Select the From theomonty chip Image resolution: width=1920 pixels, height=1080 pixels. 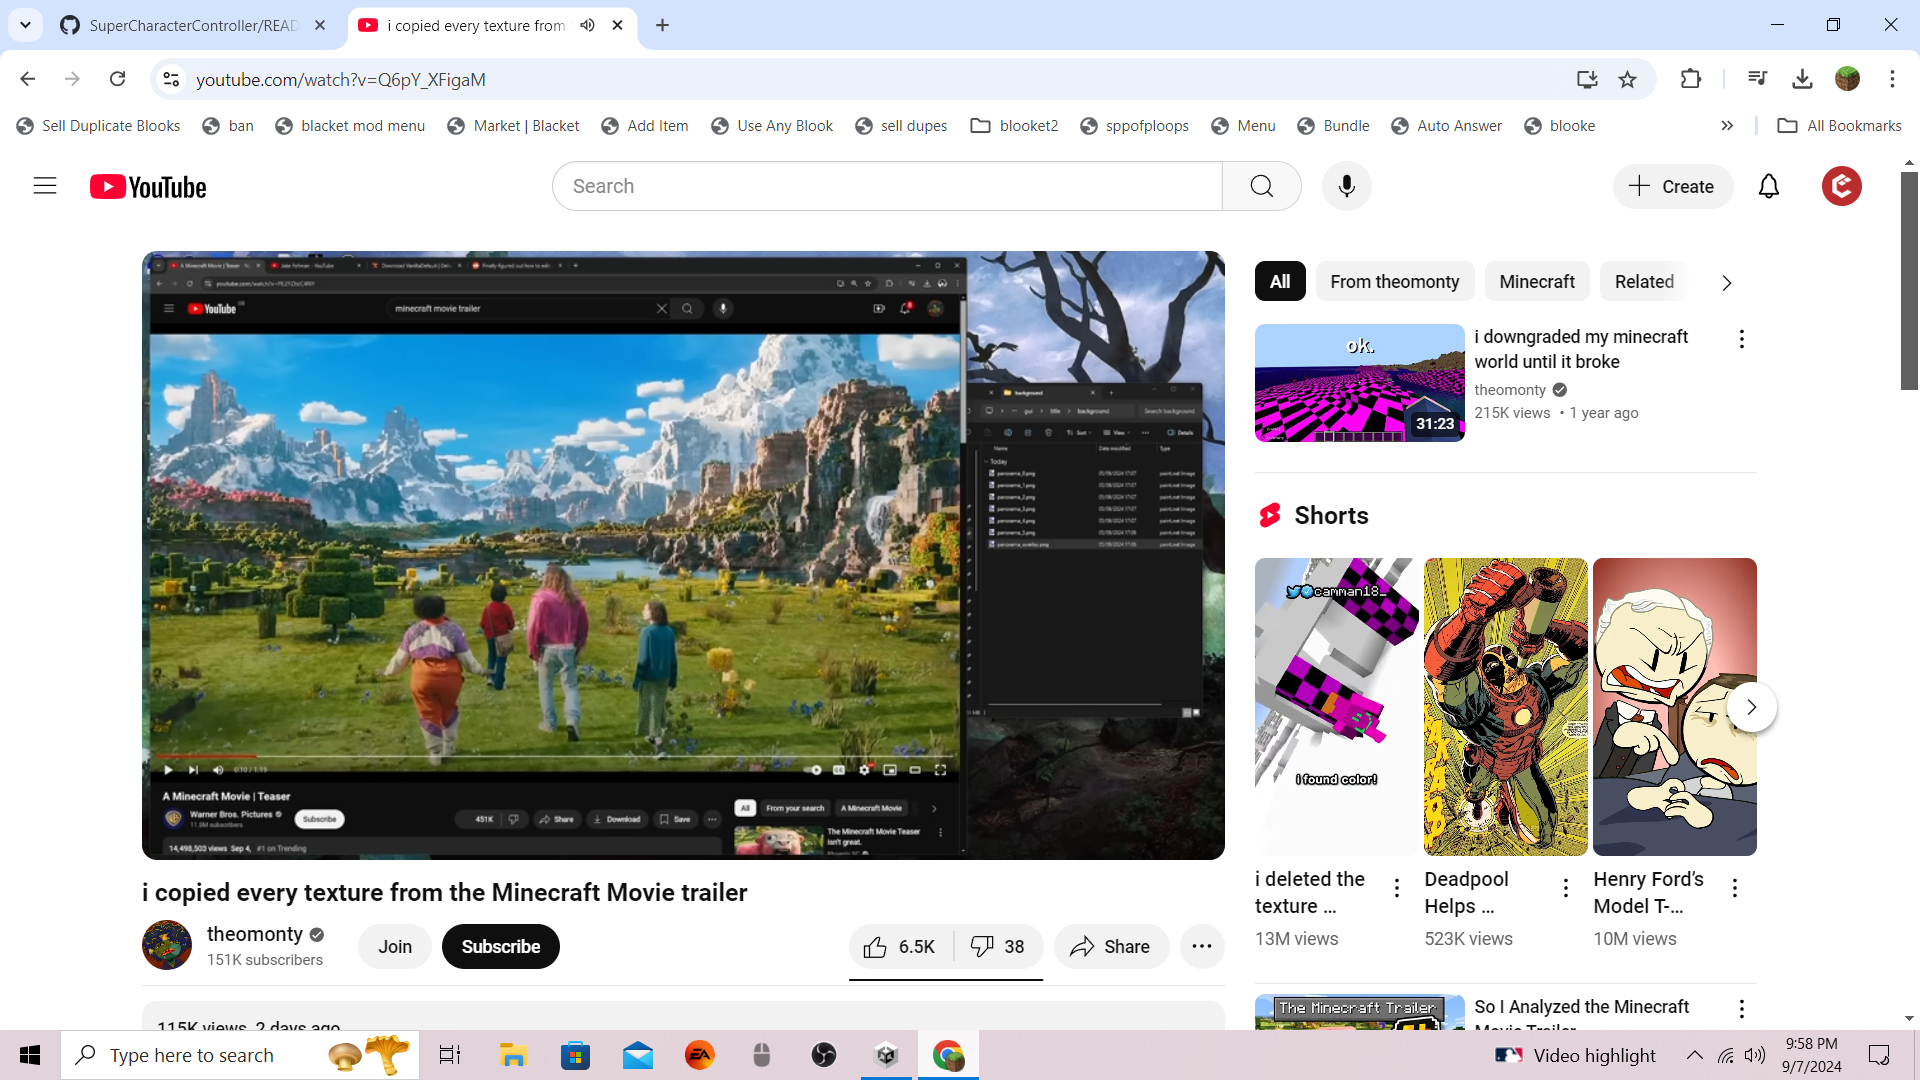(1394, 282)
